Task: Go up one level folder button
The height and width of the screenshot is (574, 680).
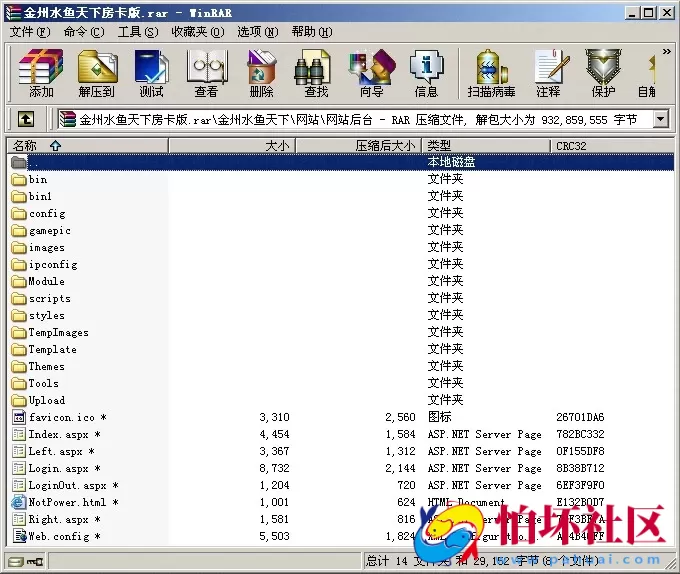Action: point(26,119)
